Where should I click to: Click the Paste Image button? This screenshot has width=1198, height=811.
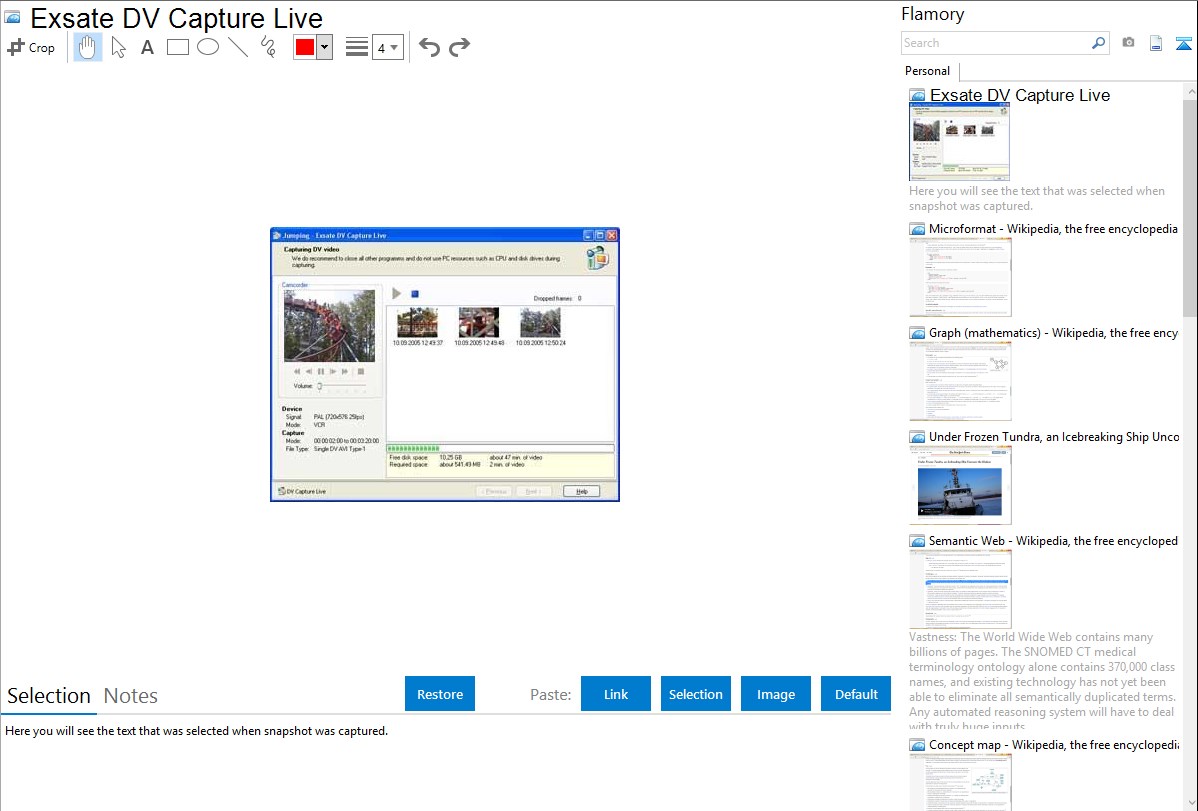click(775, 694)
